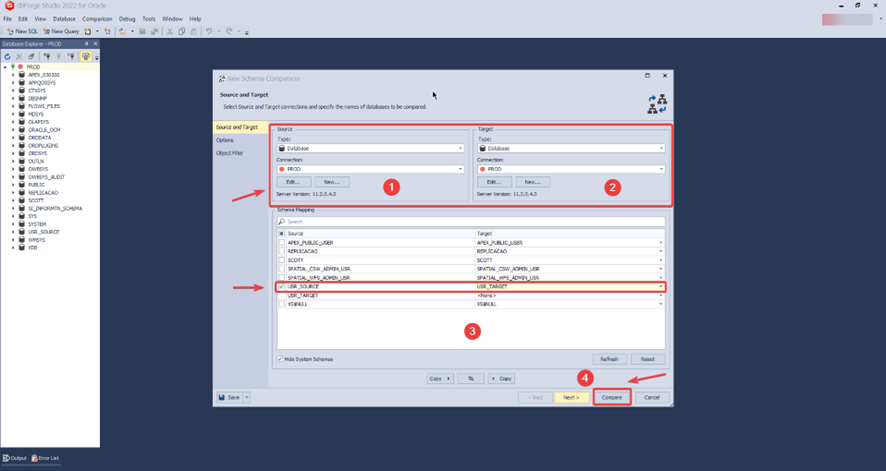Switch to the Options tab
The height and width of the screenshot is (471, 886).
click(225, 140)
